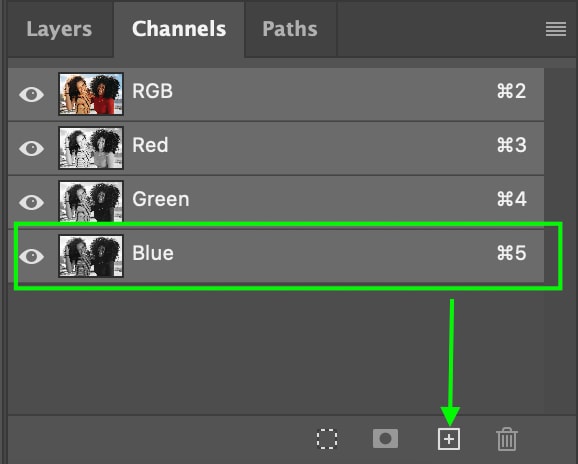Select the RGB composite channel name
Screen dimensions: 578x464
pyautogui.click(x=152, y=91)
